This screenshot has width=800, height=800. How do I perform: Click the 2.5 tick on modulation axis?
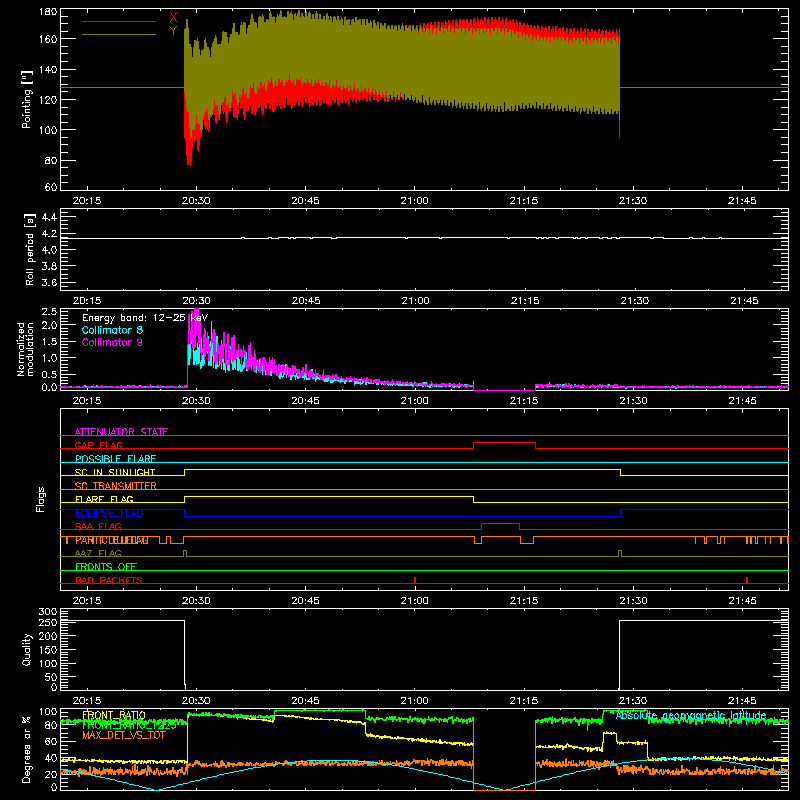(x=49, y=312)
